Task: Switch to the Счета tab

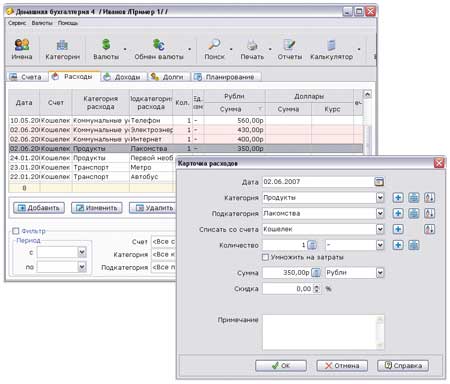Action: pyautogui.click(x=27, y=77)
